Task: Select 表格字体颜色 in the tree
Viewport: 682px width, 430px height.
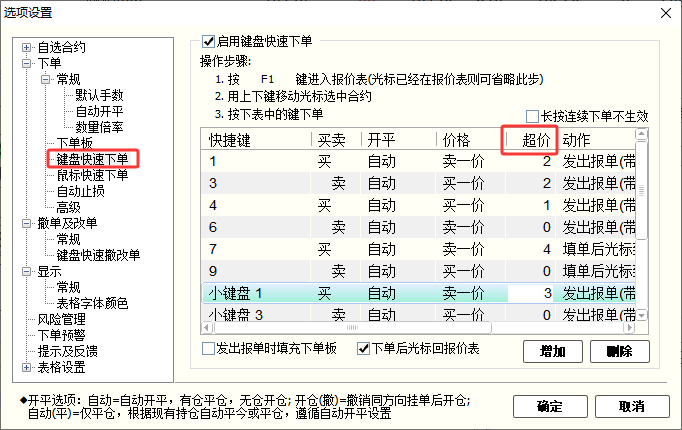Action: click(92, 303)
